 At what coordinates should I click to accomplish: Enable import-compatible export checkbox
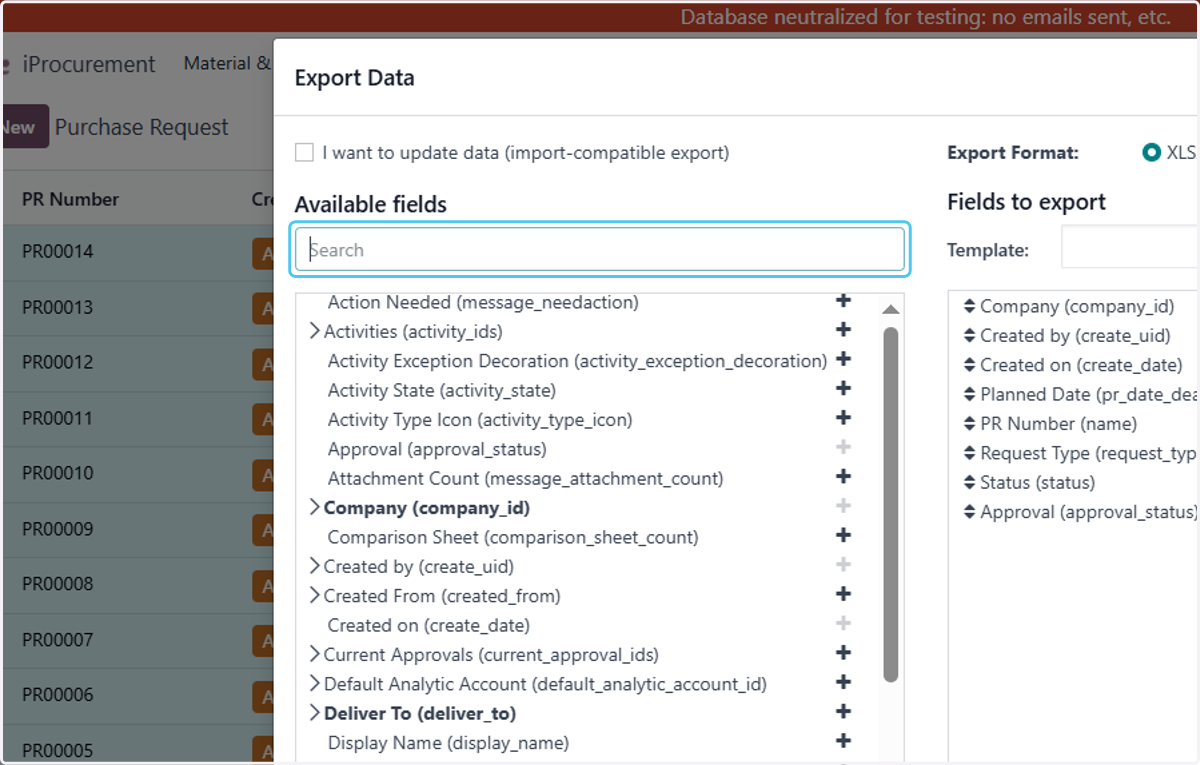(304, 153)
